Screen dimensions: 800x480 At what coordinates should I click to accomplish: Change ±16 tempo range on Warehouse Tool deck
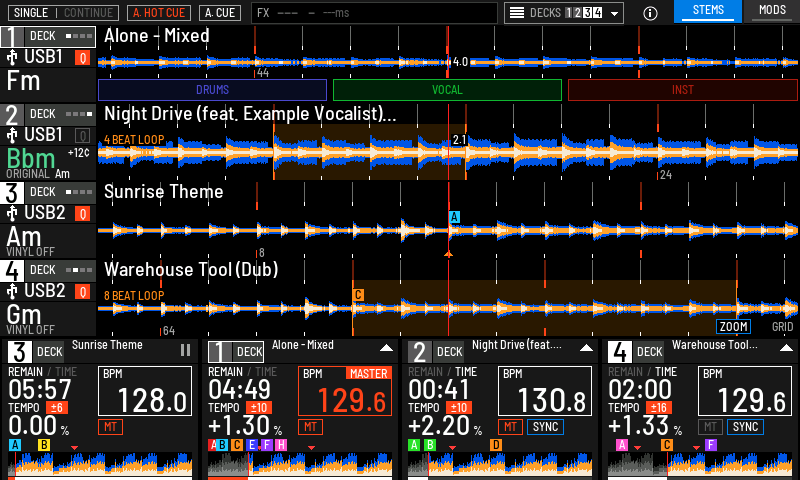pyautogui.click(x=659, y=408)
